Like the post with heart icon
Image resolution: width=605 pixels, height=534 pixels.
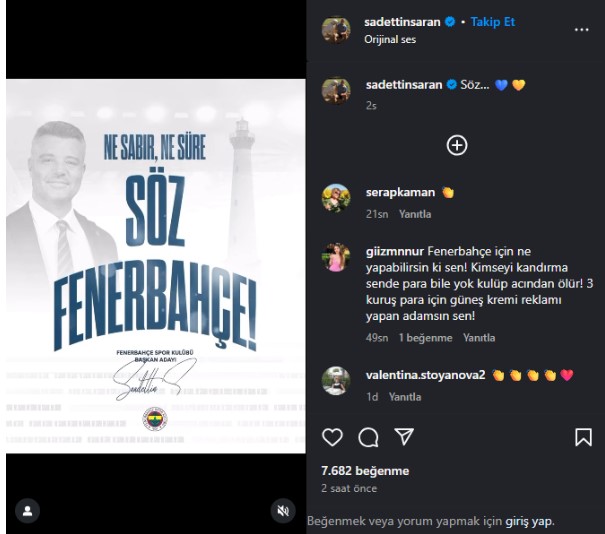pyautogui.click(x=332, y=437)
